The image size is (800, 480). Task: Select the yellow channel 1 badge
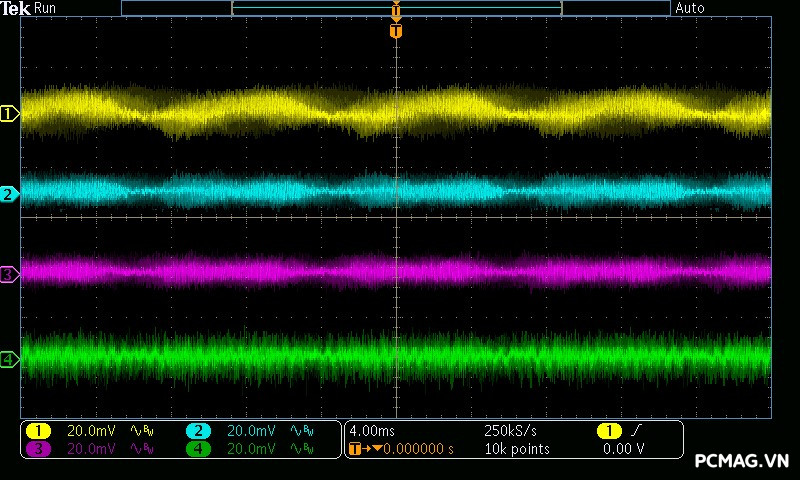38,431
